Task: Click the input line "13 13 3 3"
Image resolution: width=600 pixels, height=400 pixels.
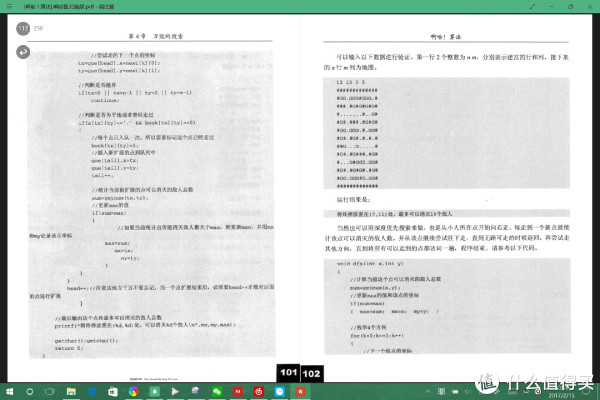Action: coord(350,82)
